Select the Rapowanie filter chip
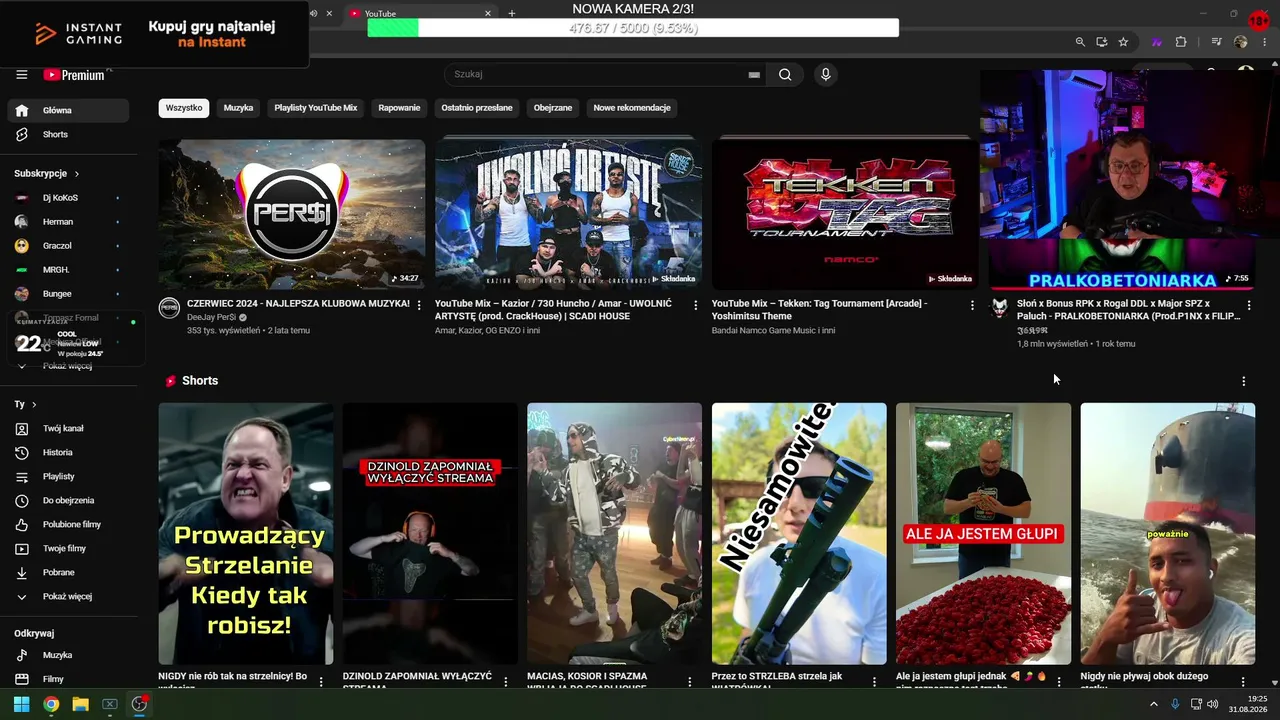 pyautogui.click(x=399, y=108)
